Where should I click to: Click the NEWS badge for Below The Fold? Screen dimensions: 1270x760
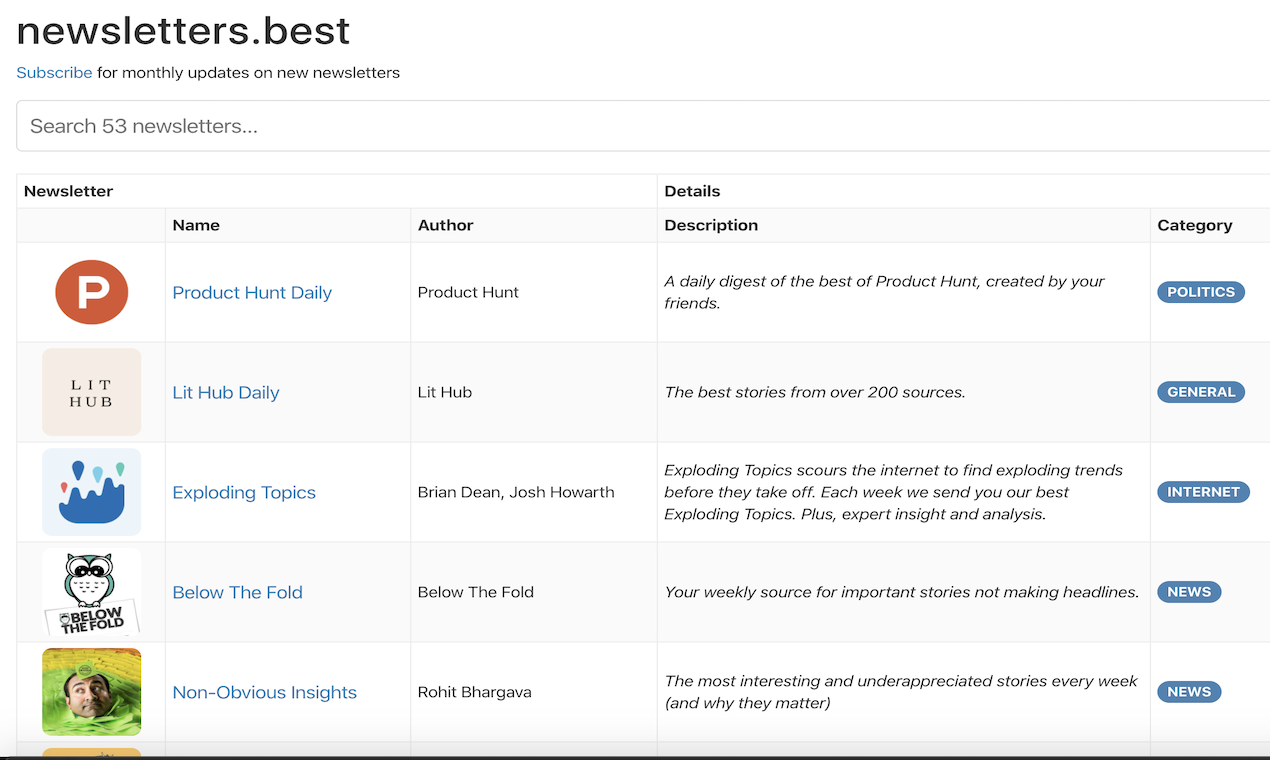[x=1189, y=591]
